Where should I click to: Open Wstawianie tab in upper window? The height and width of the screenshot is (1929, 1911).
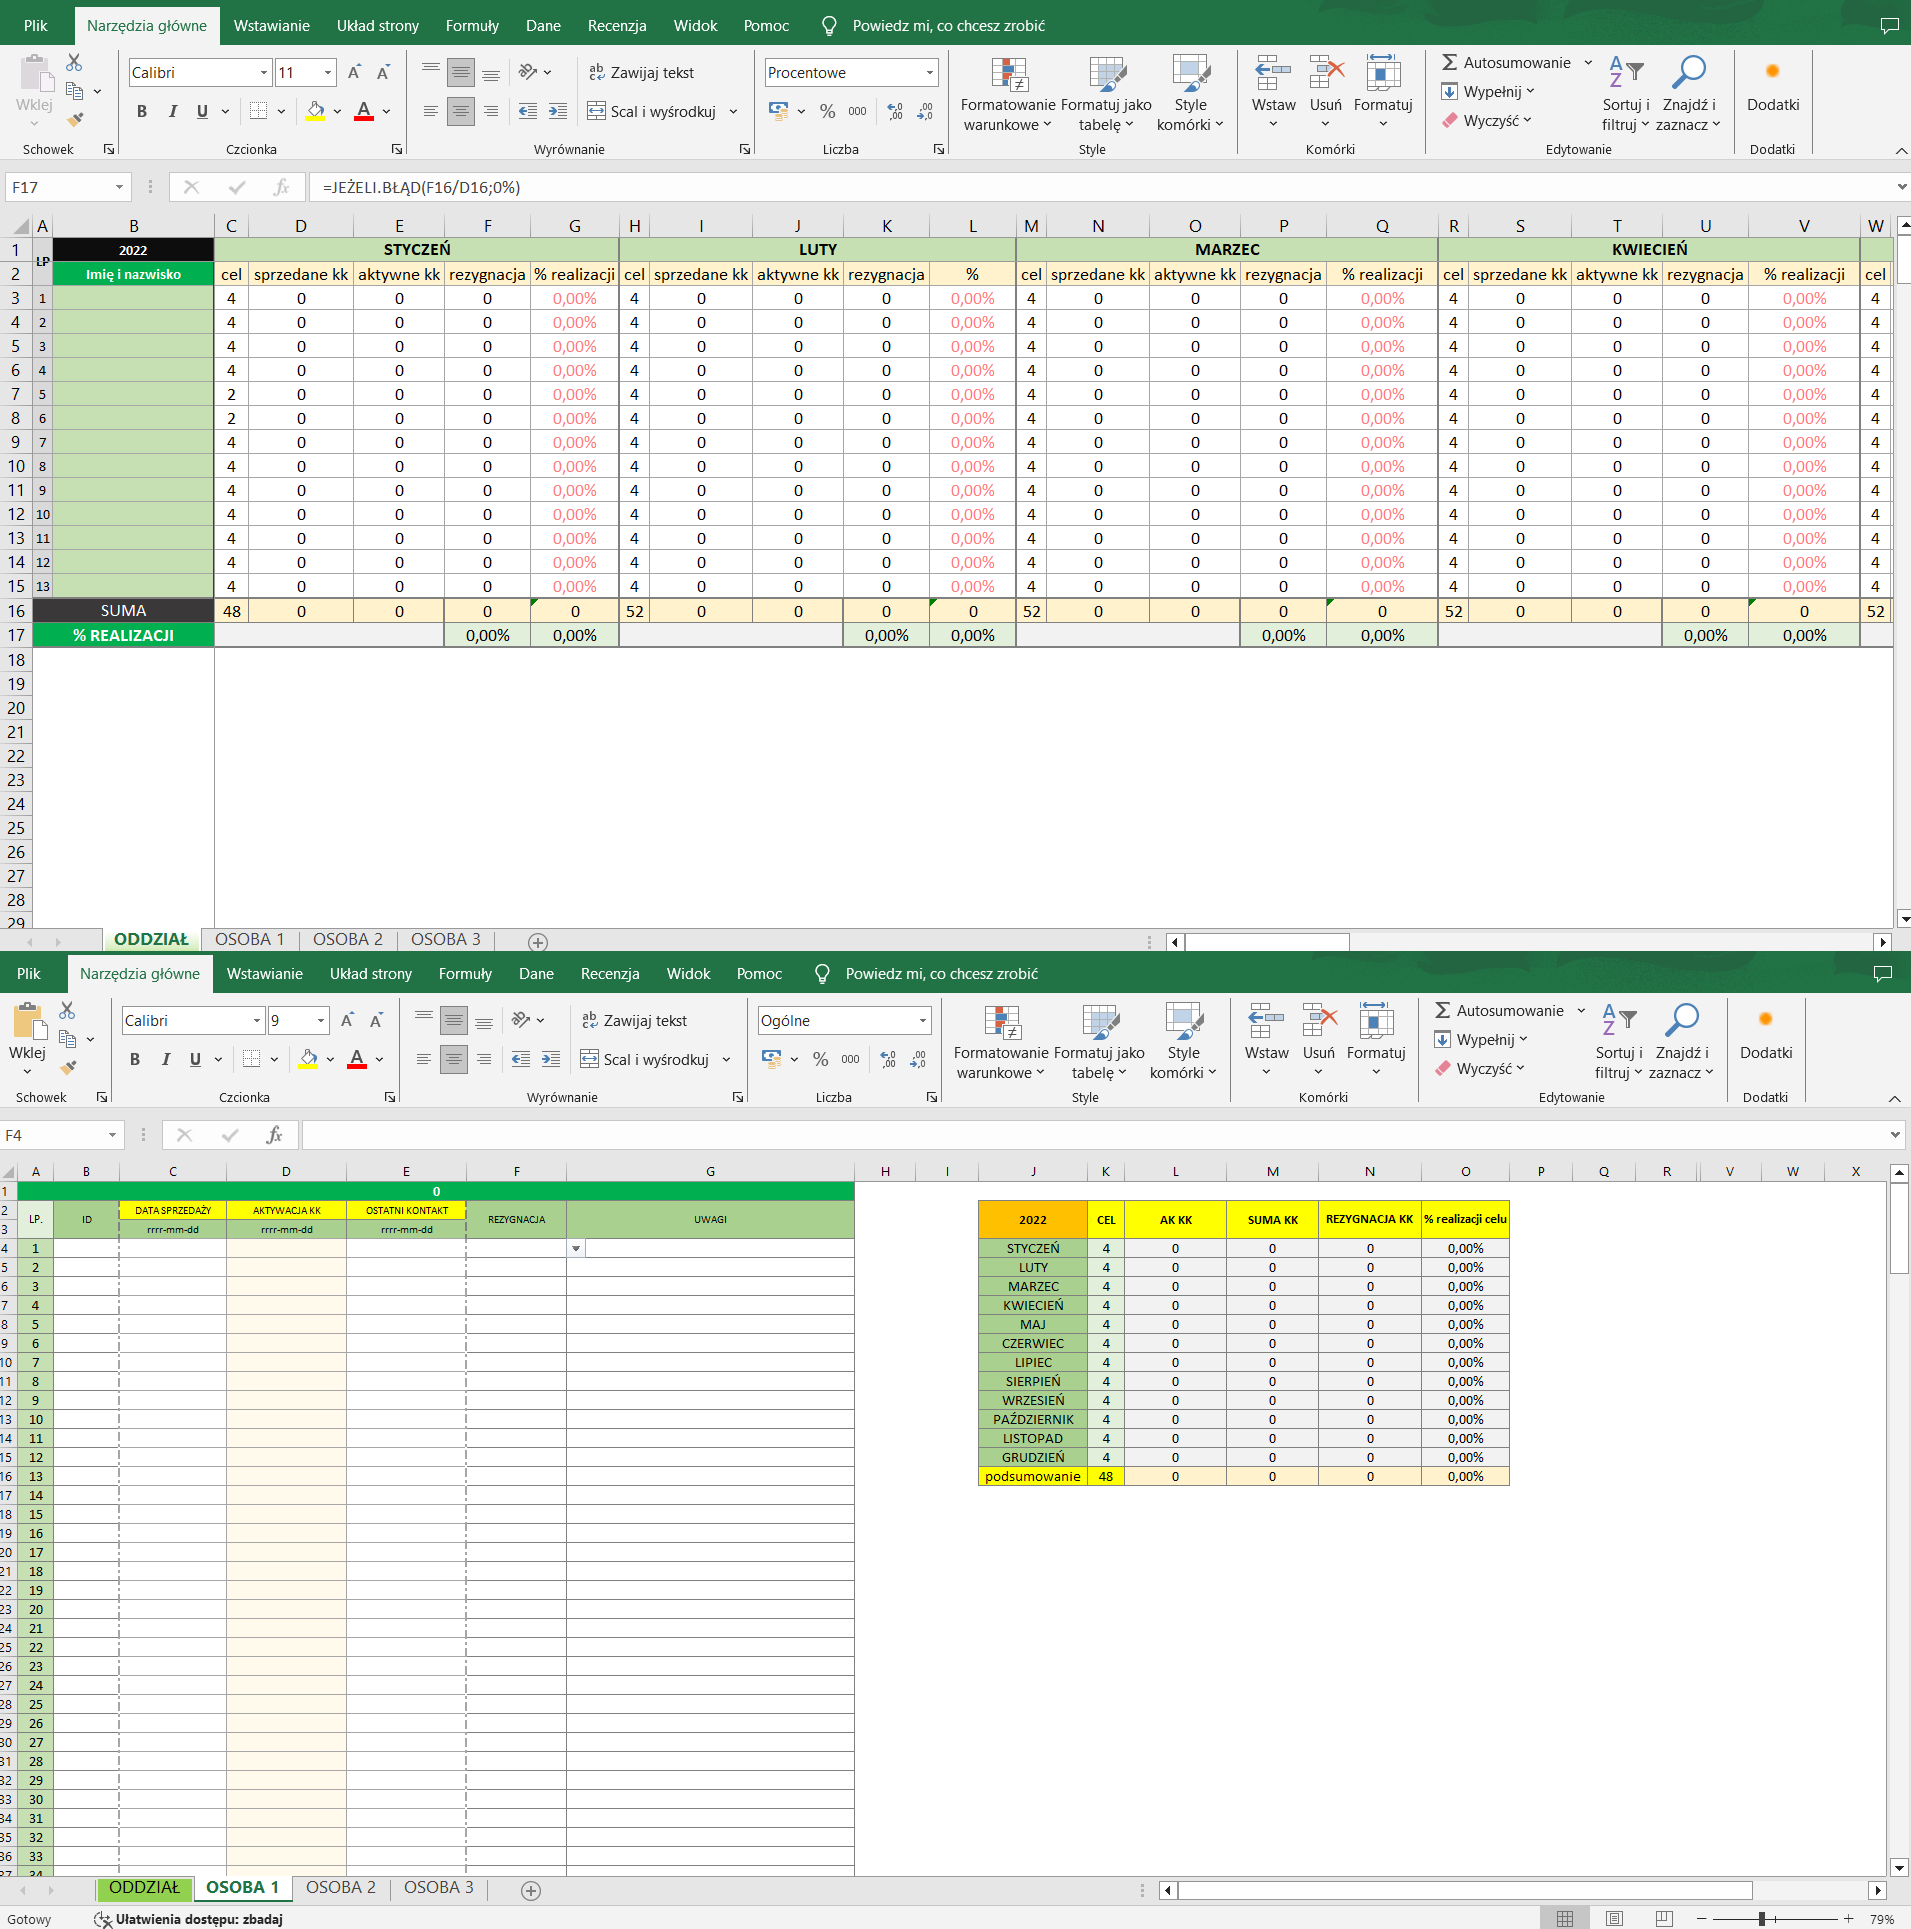point(271,26)
